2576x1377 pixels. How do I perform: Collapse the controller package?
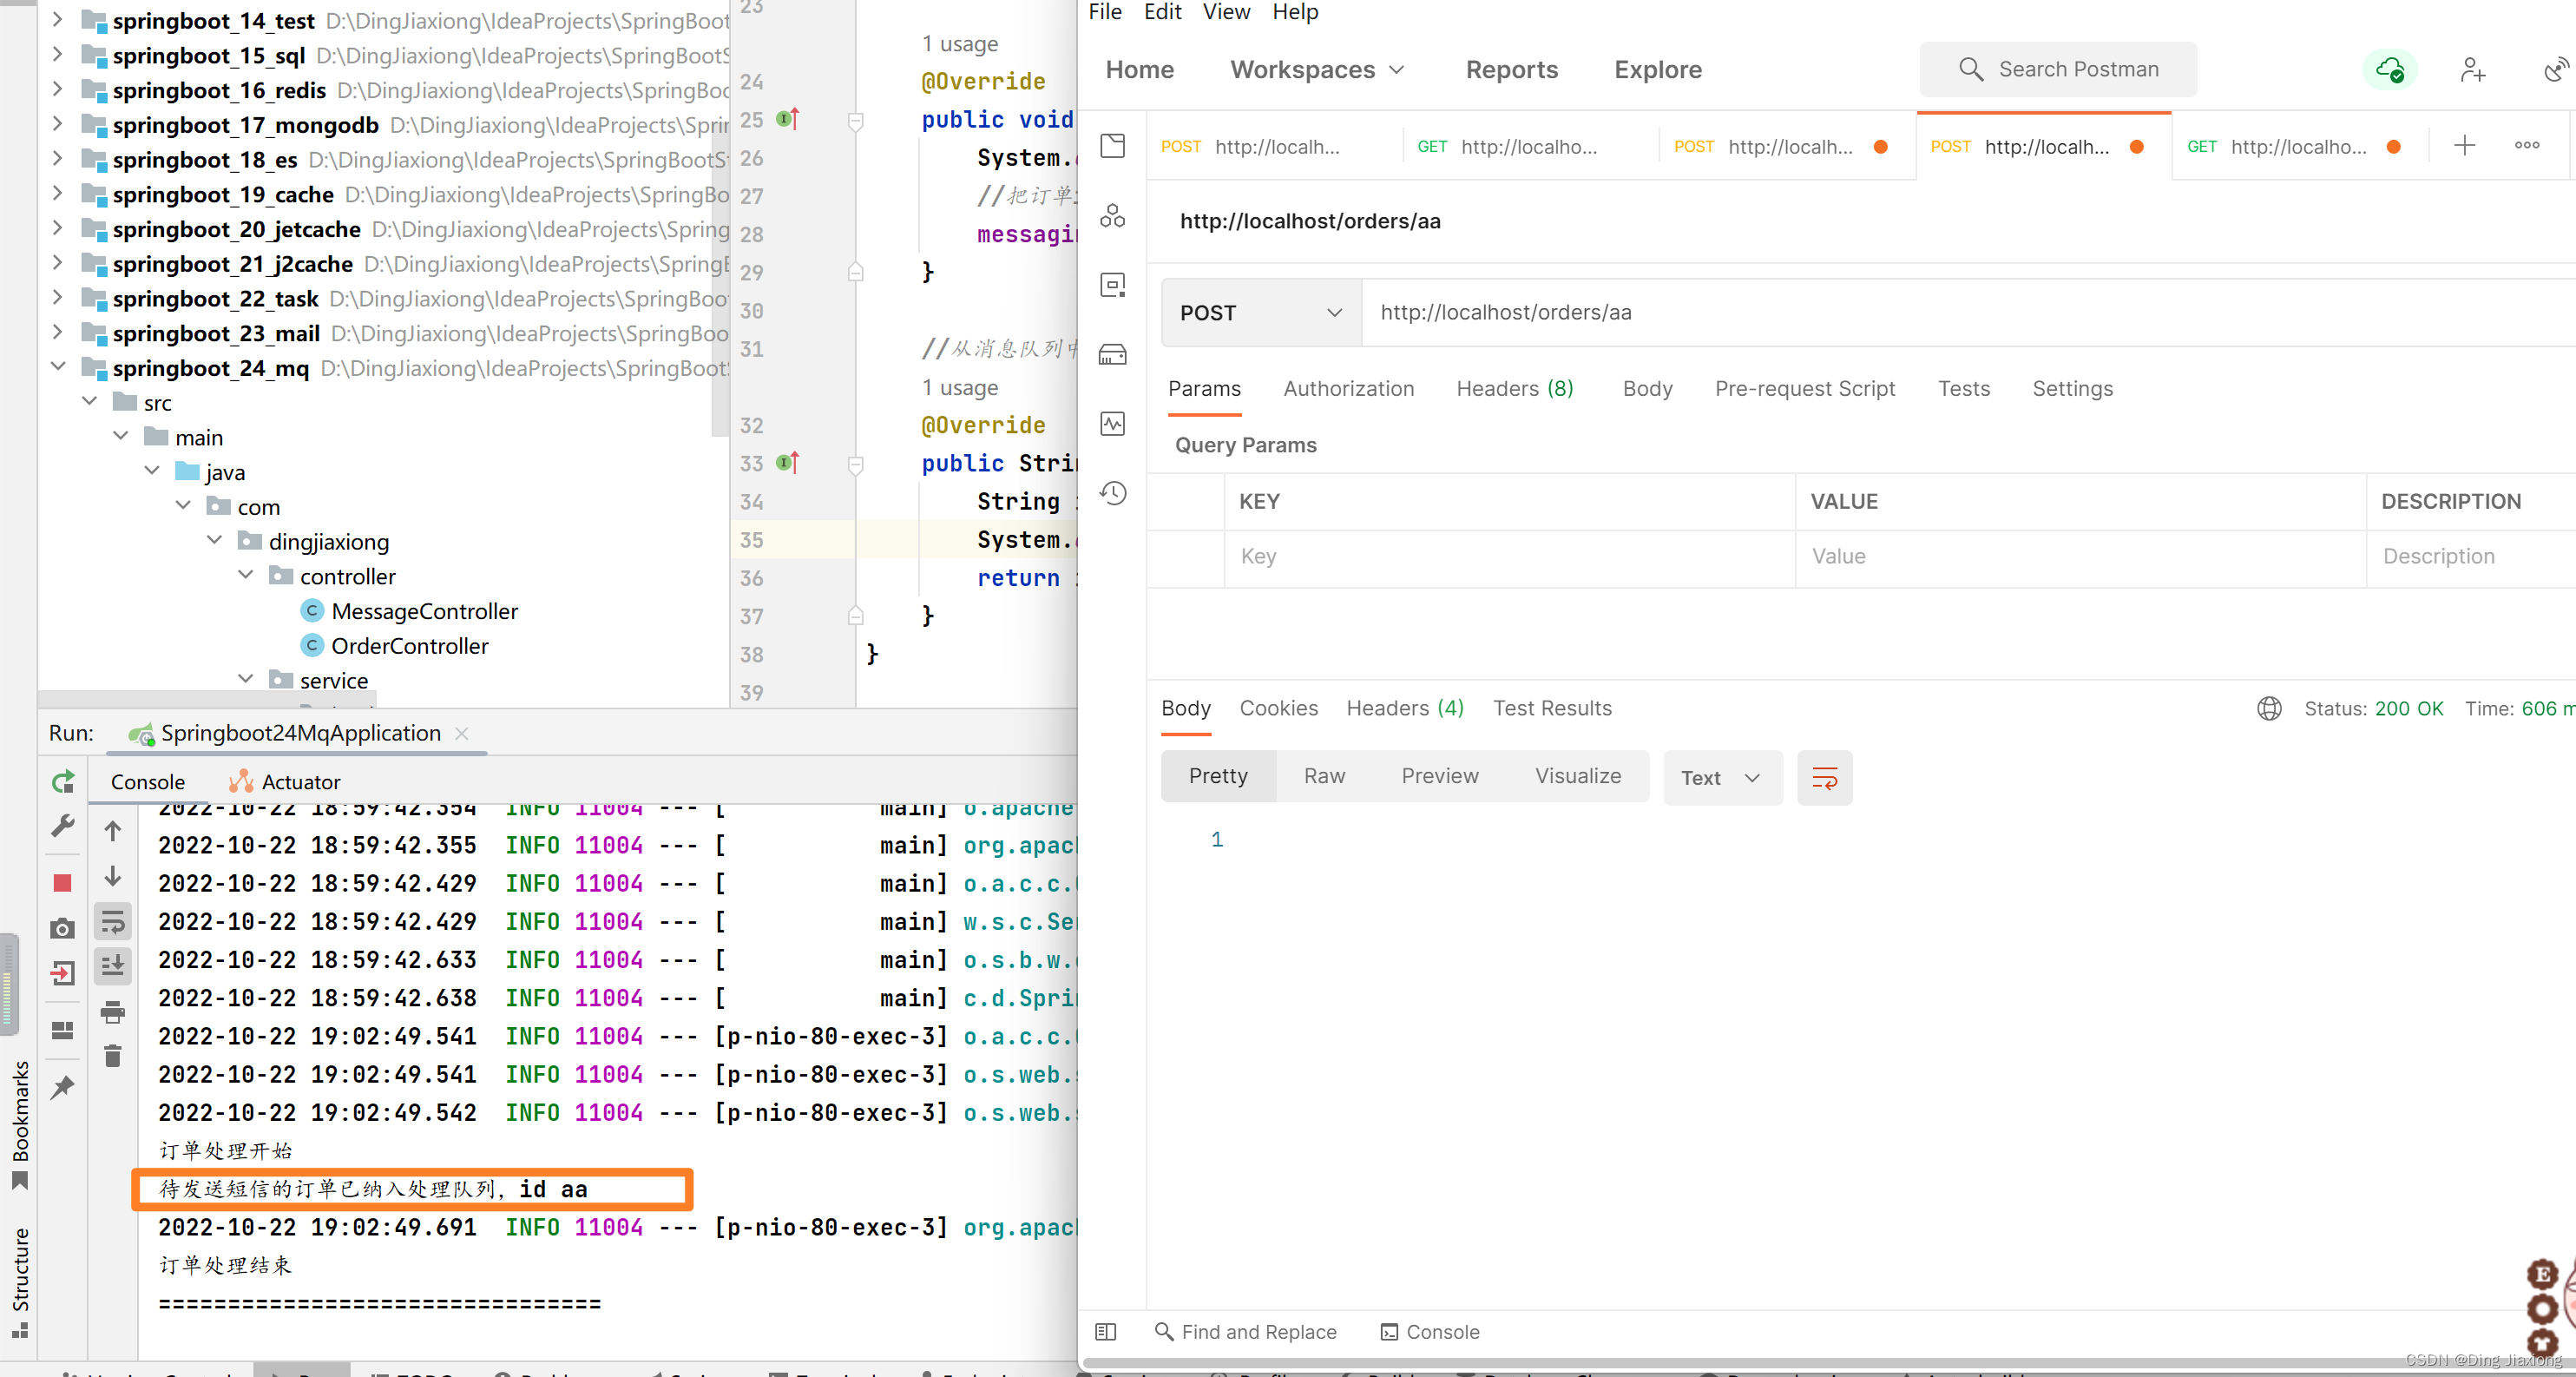(246, 575)
